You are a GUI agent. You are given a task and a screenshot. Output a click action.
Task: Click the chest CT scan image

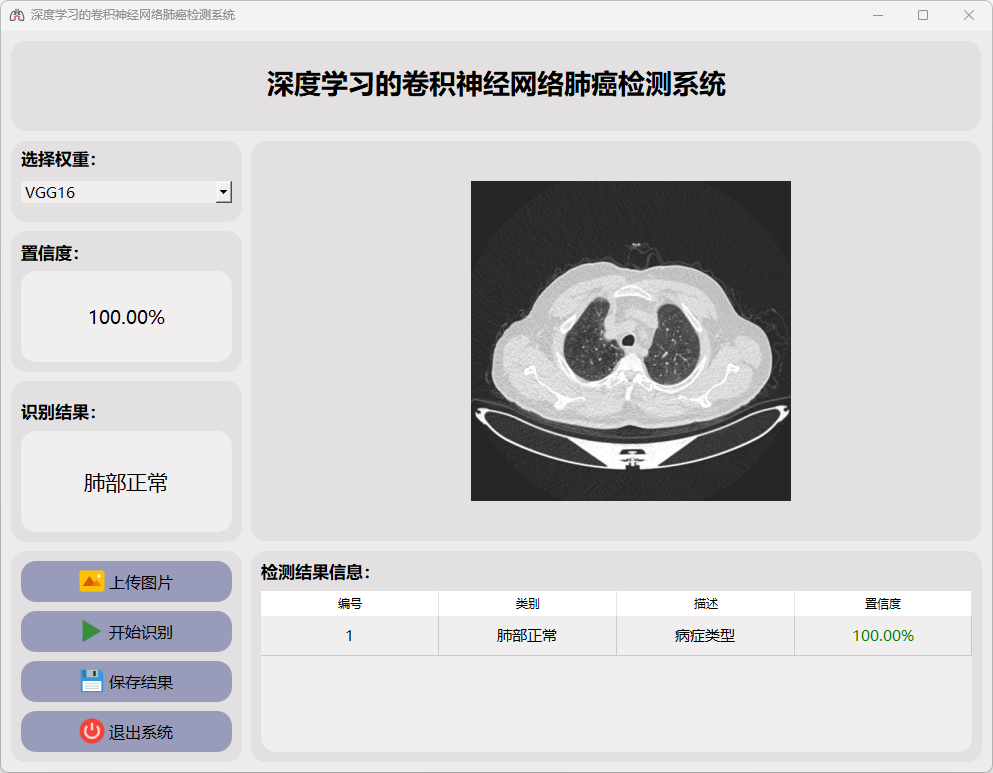point(630,341)
